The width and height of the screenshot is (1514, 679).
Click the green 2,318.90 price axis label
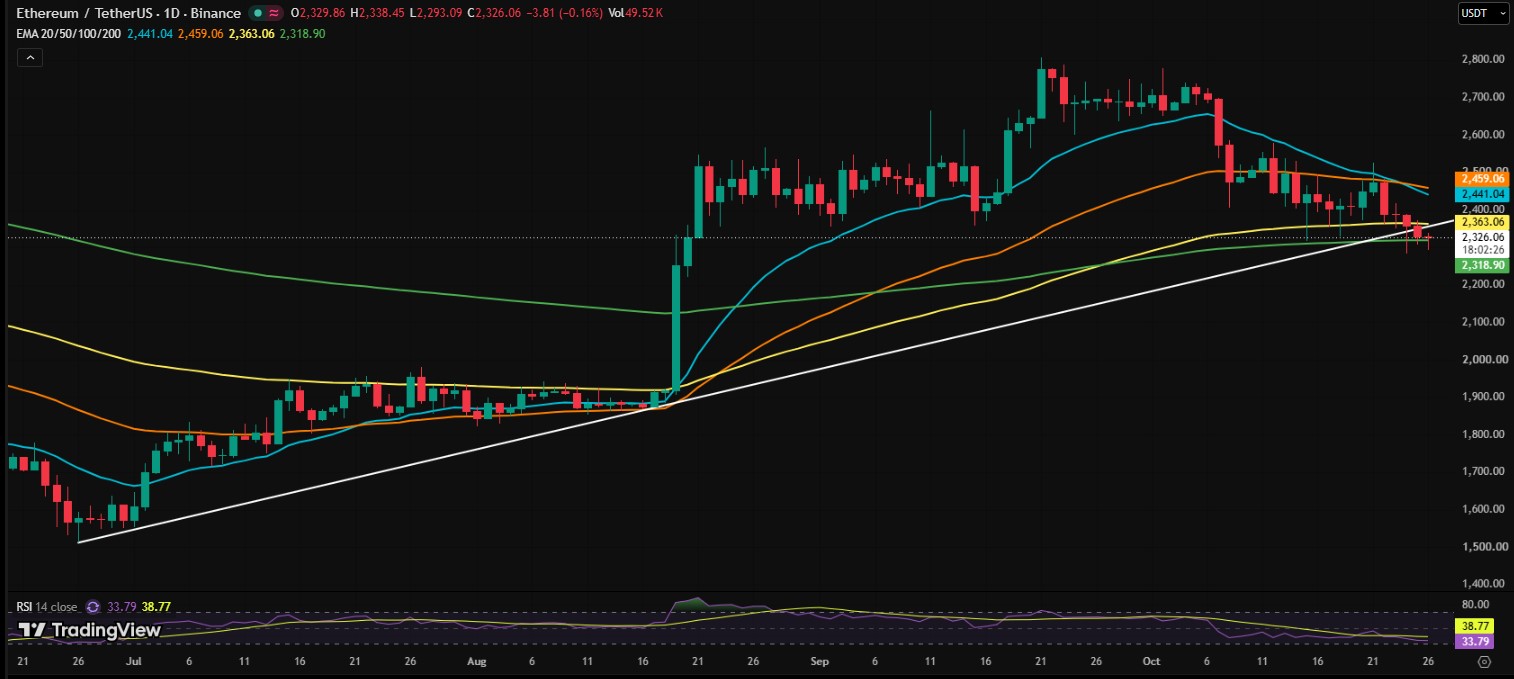coord(1483,265)
